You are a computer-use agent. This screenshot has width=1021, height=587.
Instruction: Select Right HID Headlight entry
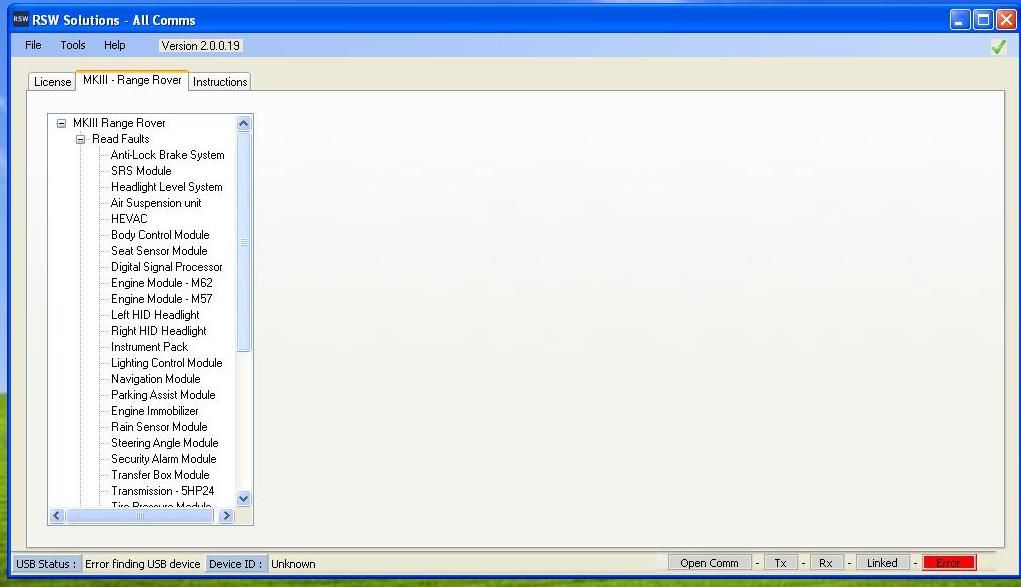click(x=159, y=331)
